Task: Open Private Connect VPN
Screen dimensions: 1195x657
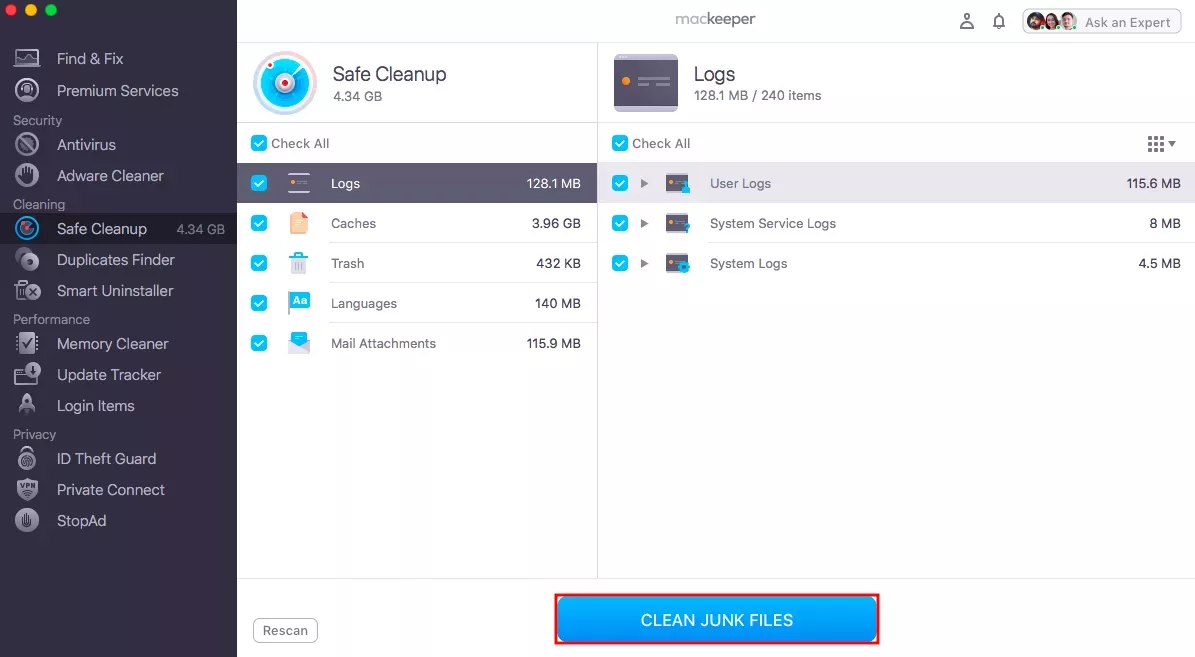Action: pos(109,489)
